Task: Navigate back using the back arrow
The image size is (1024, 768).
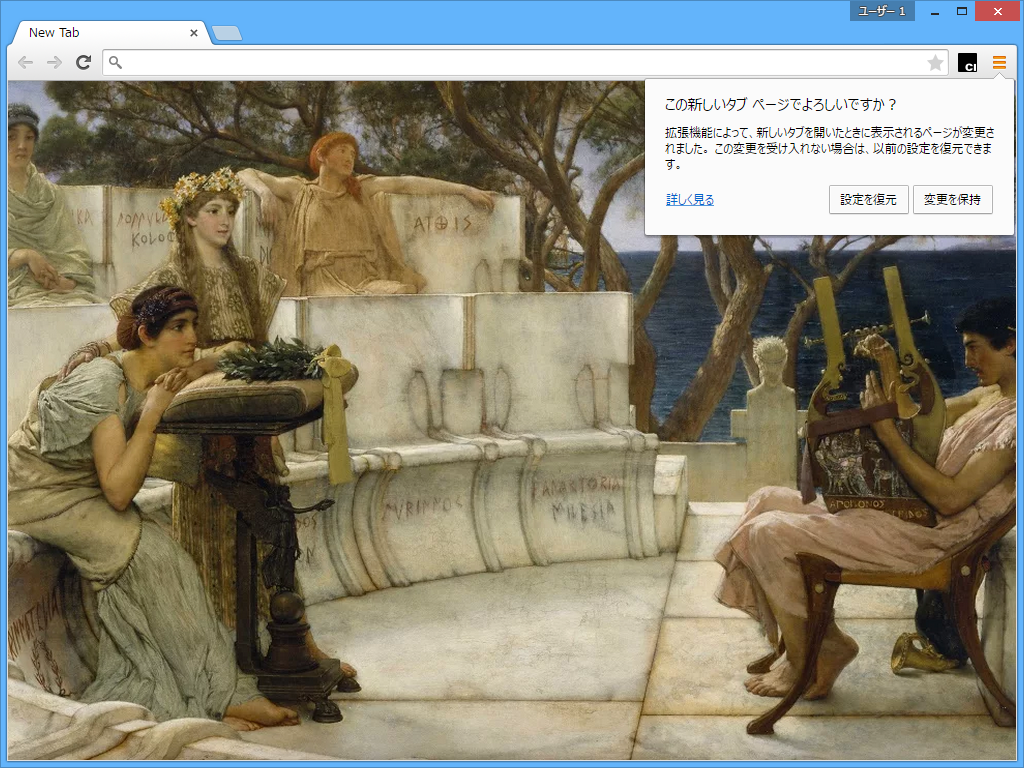Action: coord(25,62)
